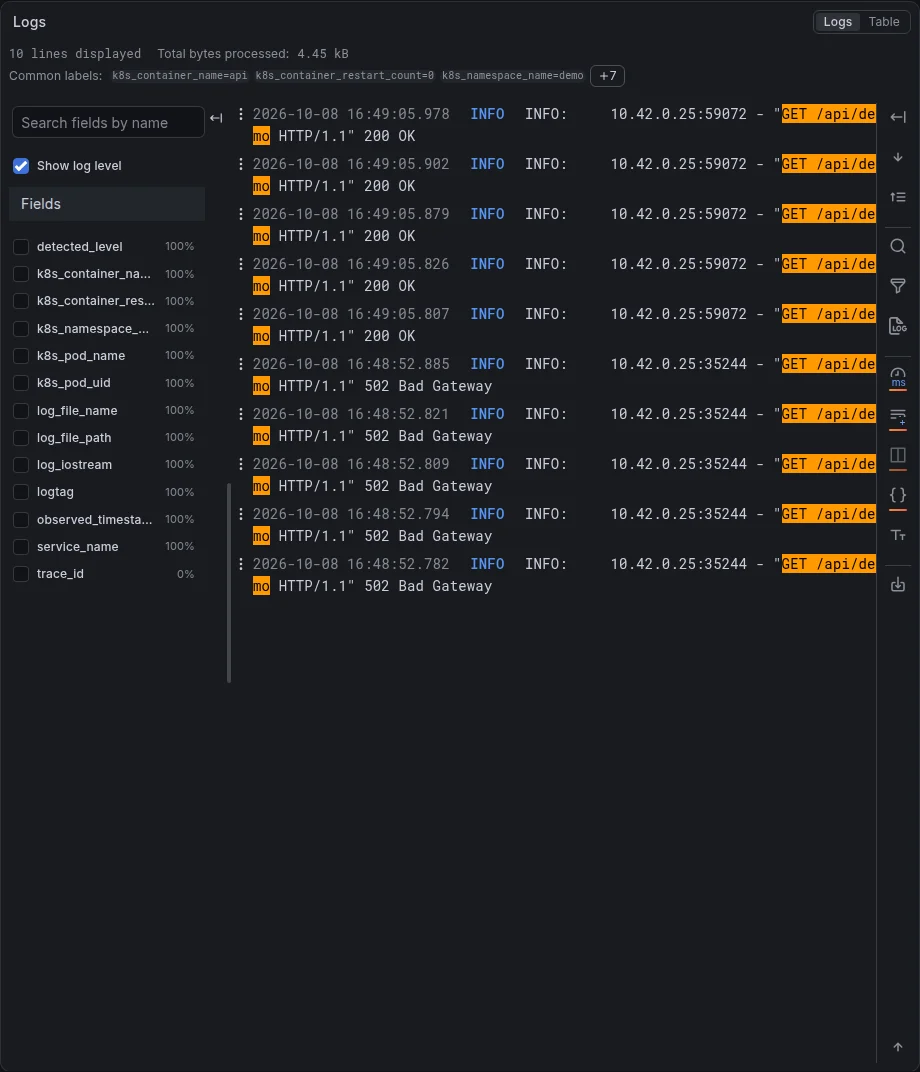The width and height of the screenshot is (920, 1072).
Task: Expand the +7 more common labels
Action: (608, 76)
